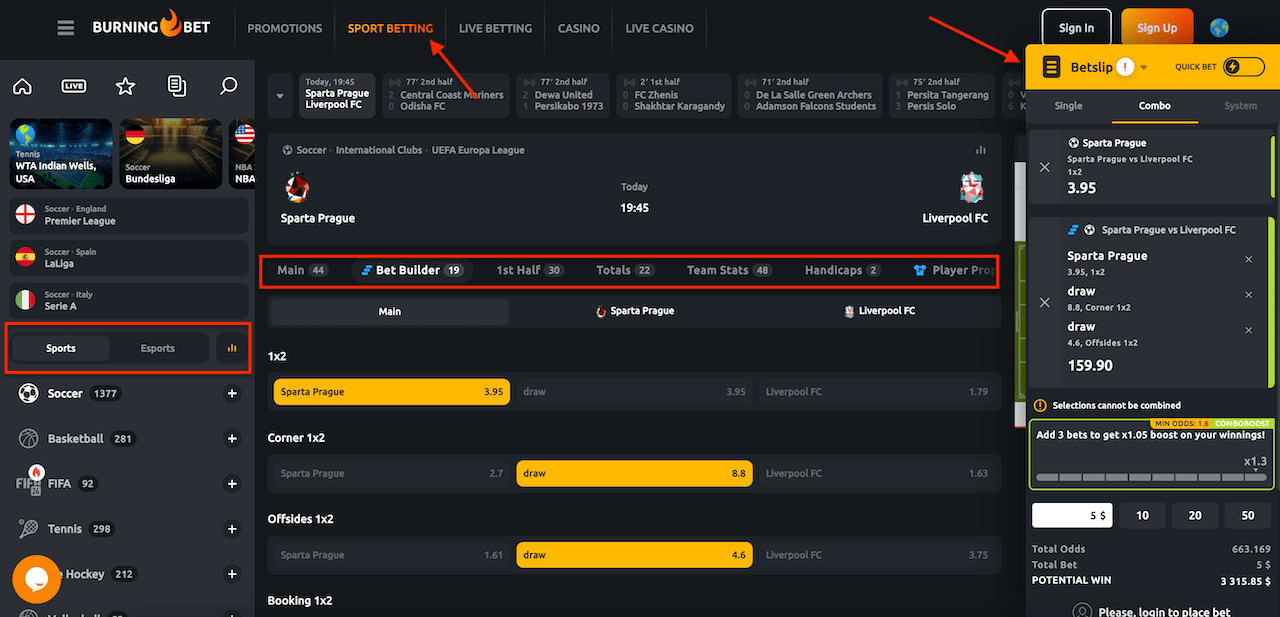This screenshot has width=1280, height=617.
Task: Click the Liverpool FC team crest
Action: click(x=971, y=188)
